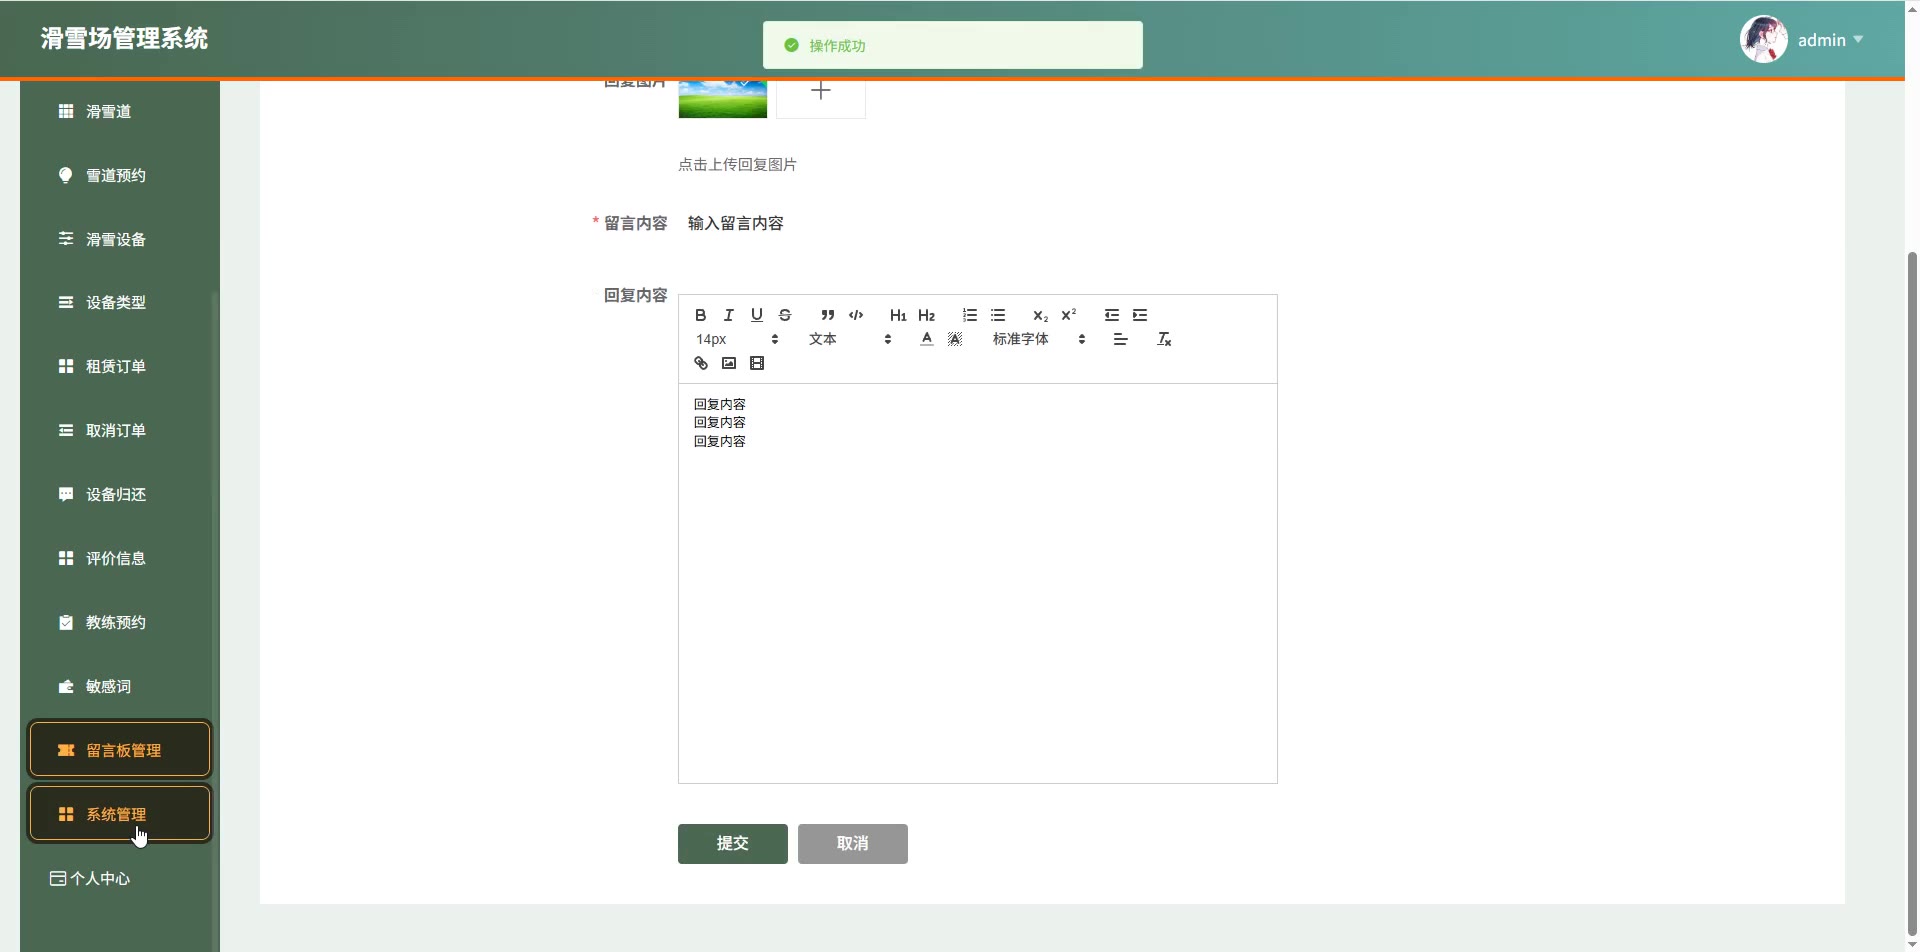Go to 设备归还 menu item
The image size is (1920, 952).
120,494
